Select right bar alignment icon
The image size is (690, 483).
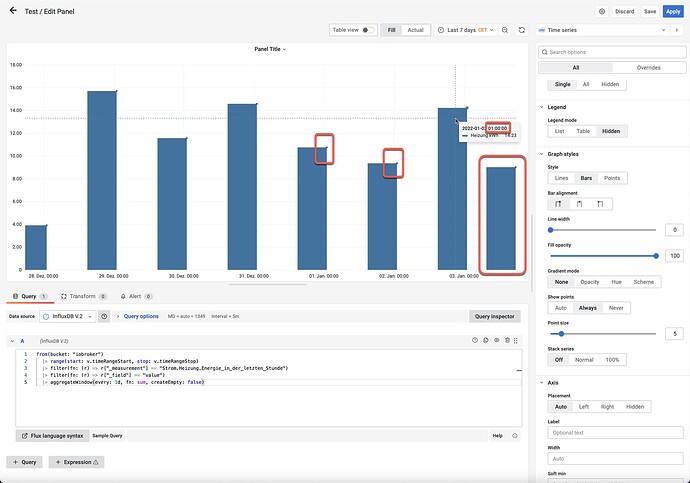(600, 204)
